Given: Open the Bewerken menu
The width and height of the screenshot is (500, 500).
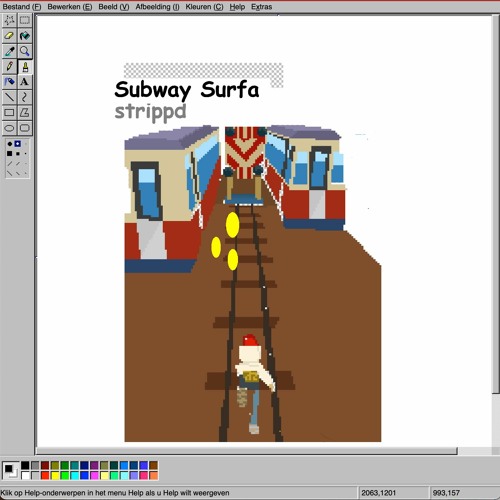Looking at the screenshot, I should click(x=70, y=7).
